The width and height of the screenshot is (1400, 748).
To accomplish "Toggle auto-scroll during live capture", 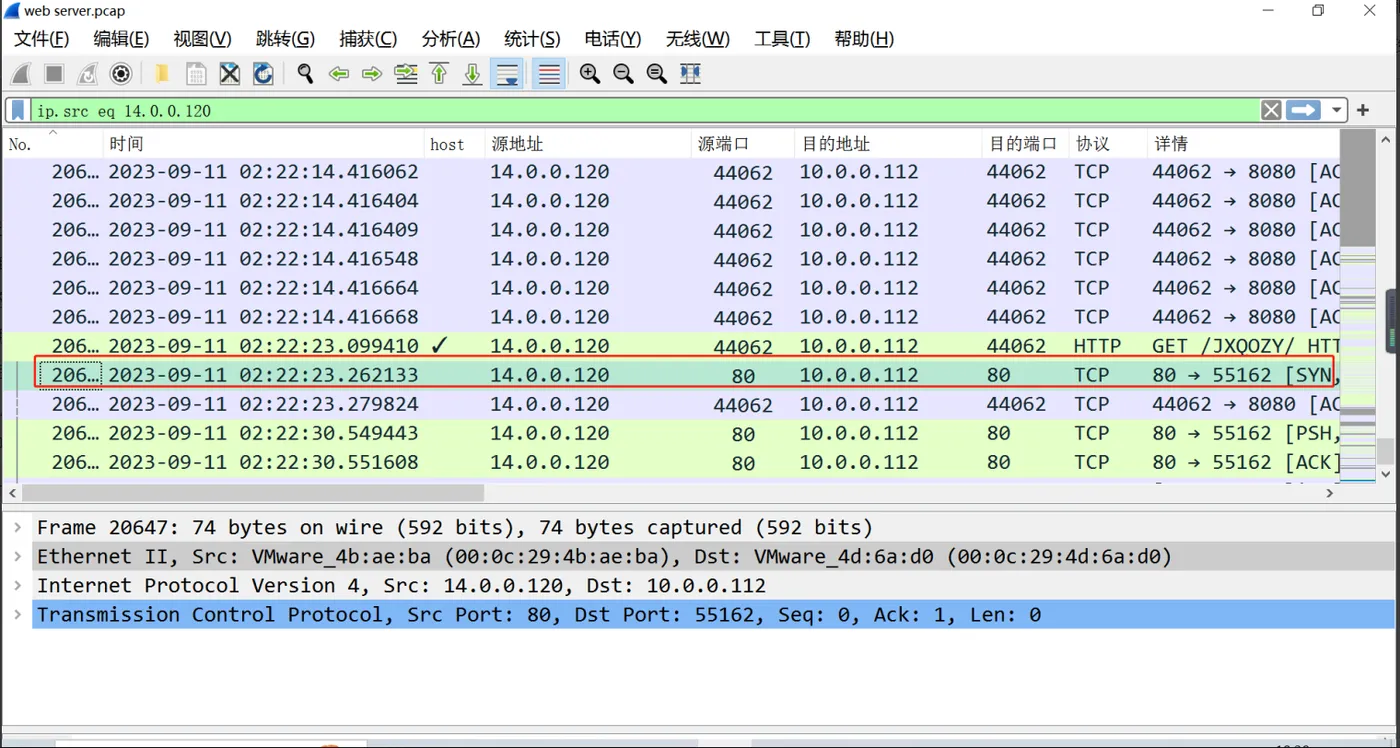I will [507, 74].
